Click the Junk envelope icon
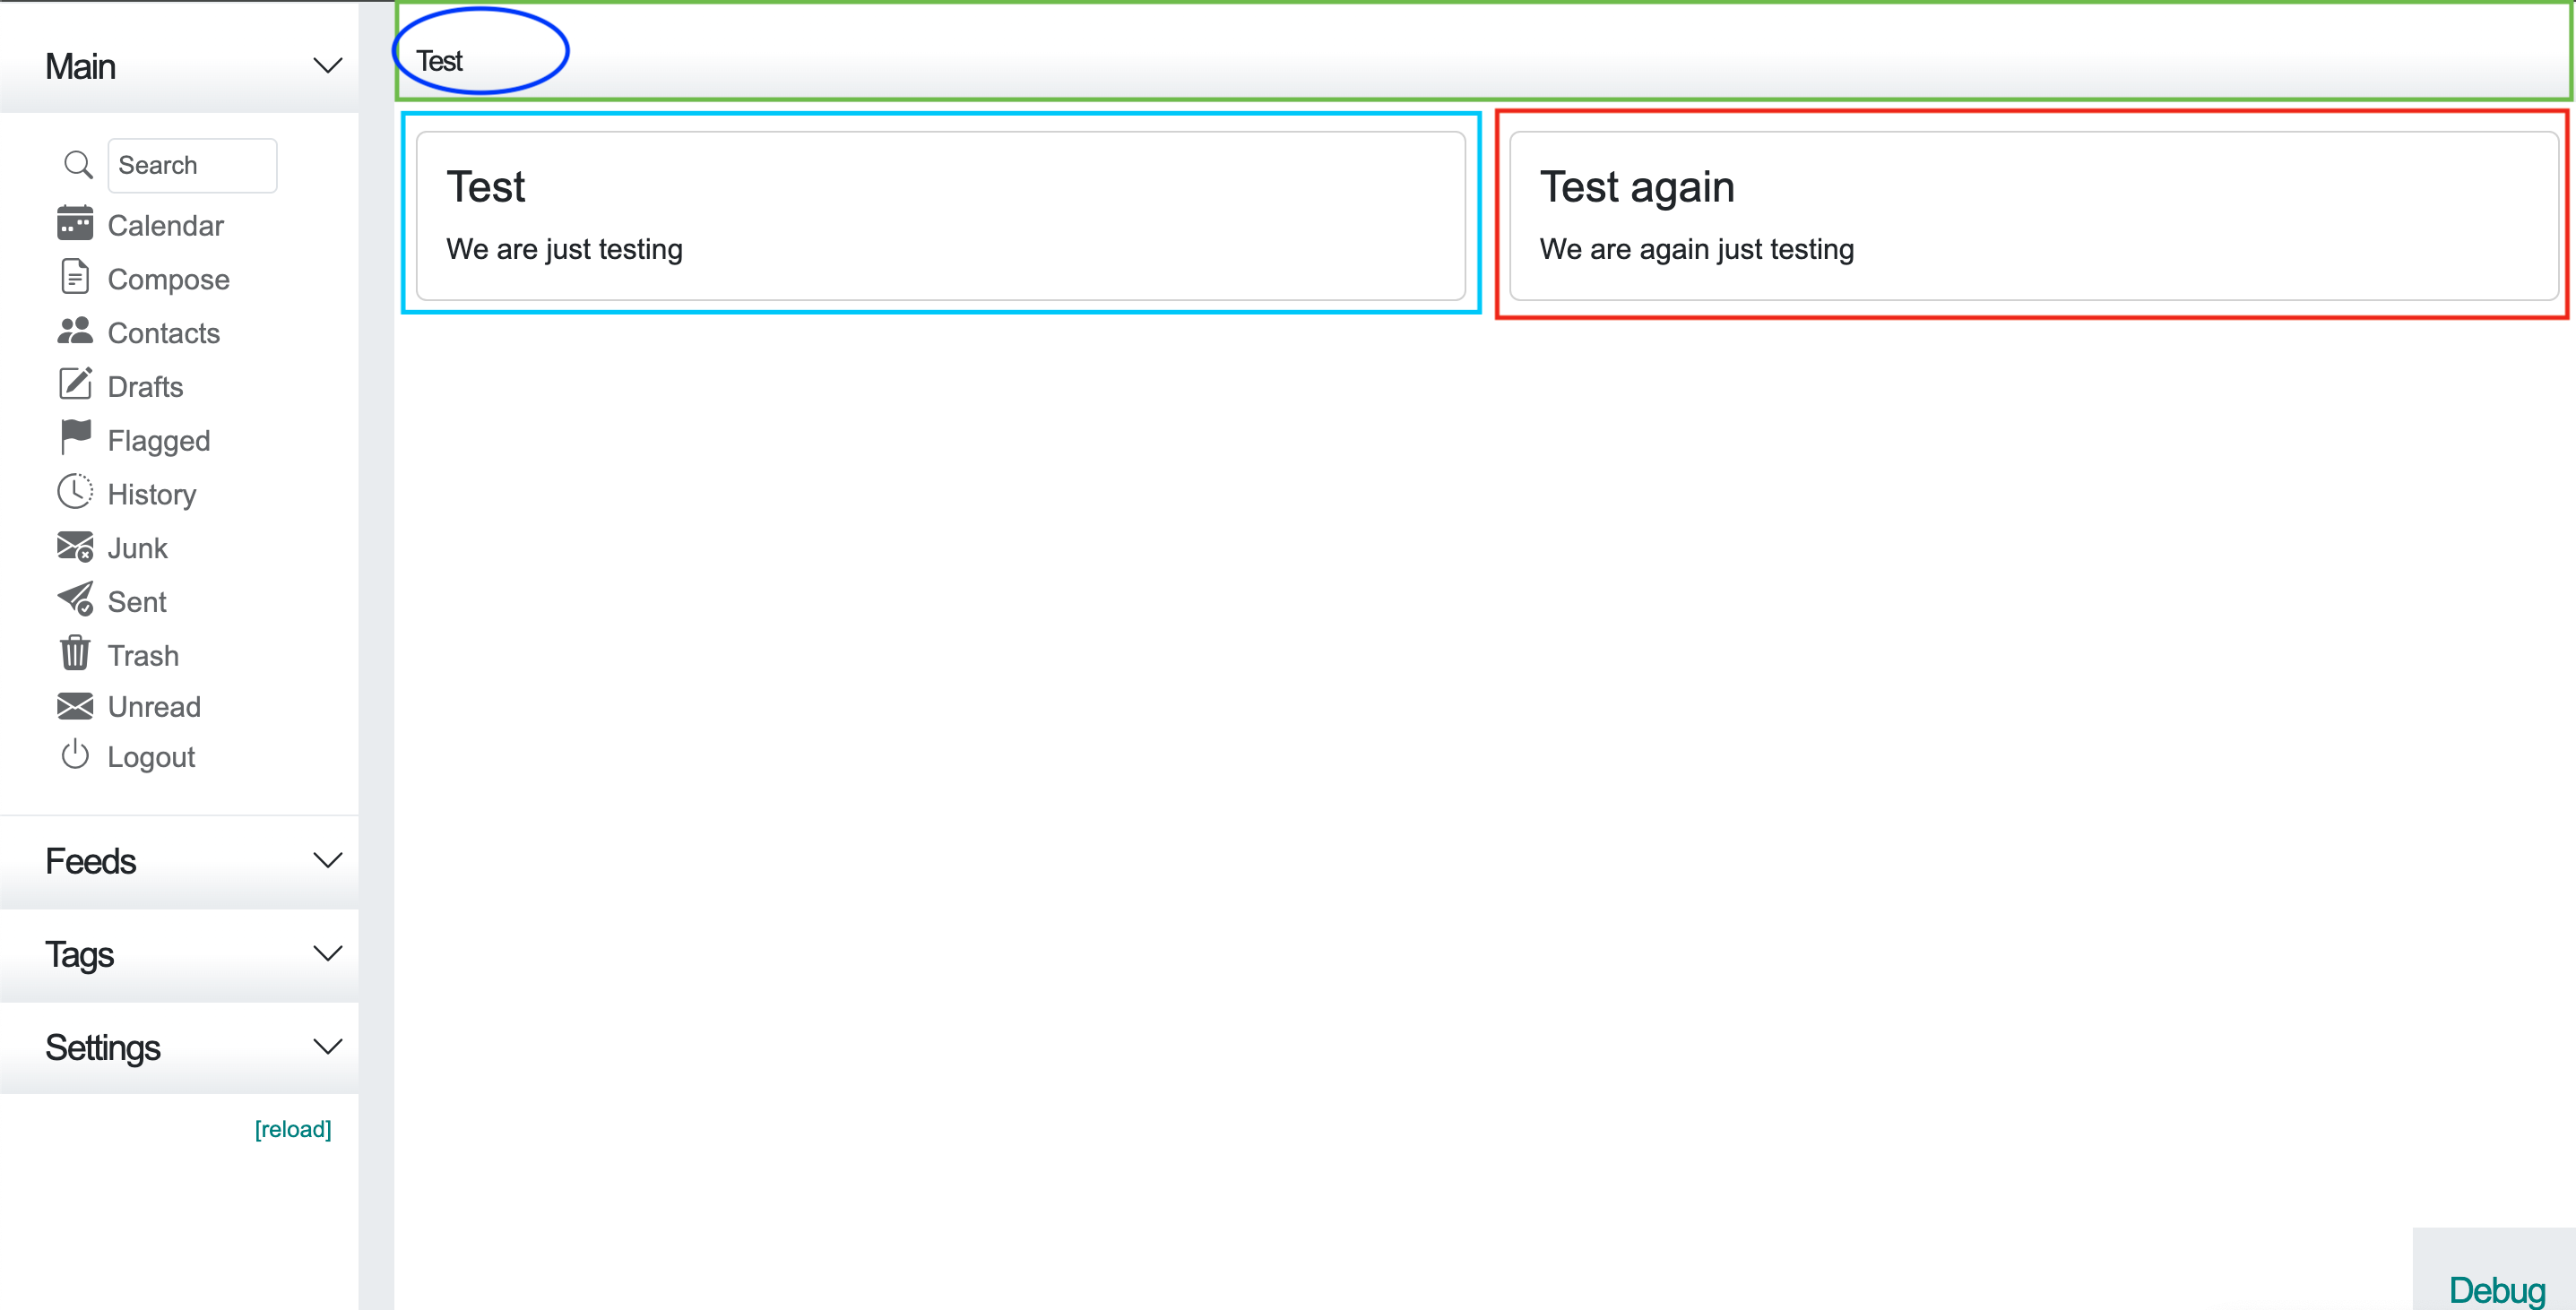Screen dimensions: 2576x1310 pos(75,546)
